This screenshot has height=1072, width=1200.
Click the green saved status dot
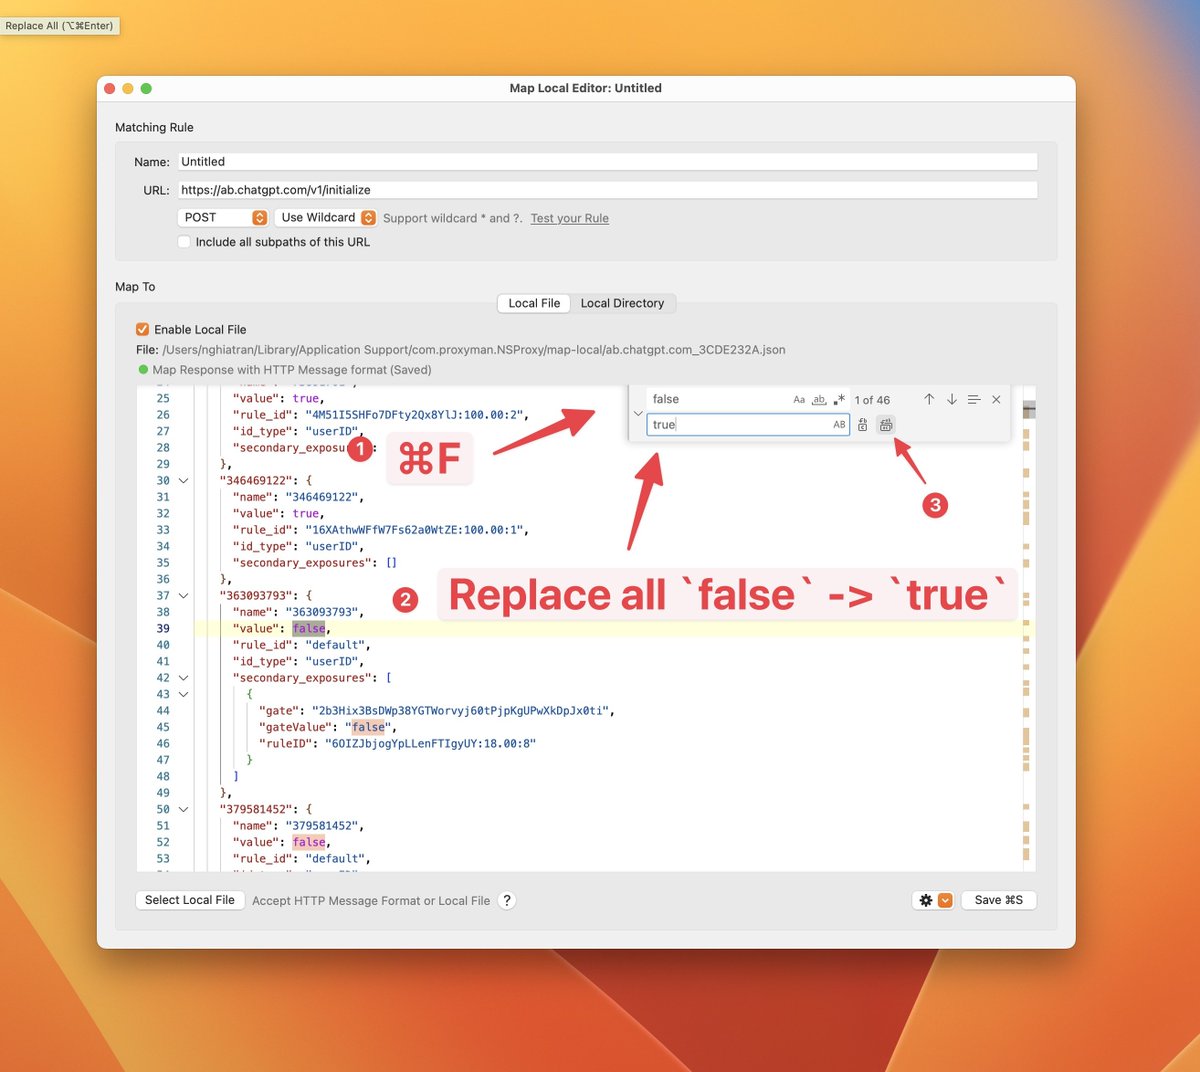pos(143,370)
